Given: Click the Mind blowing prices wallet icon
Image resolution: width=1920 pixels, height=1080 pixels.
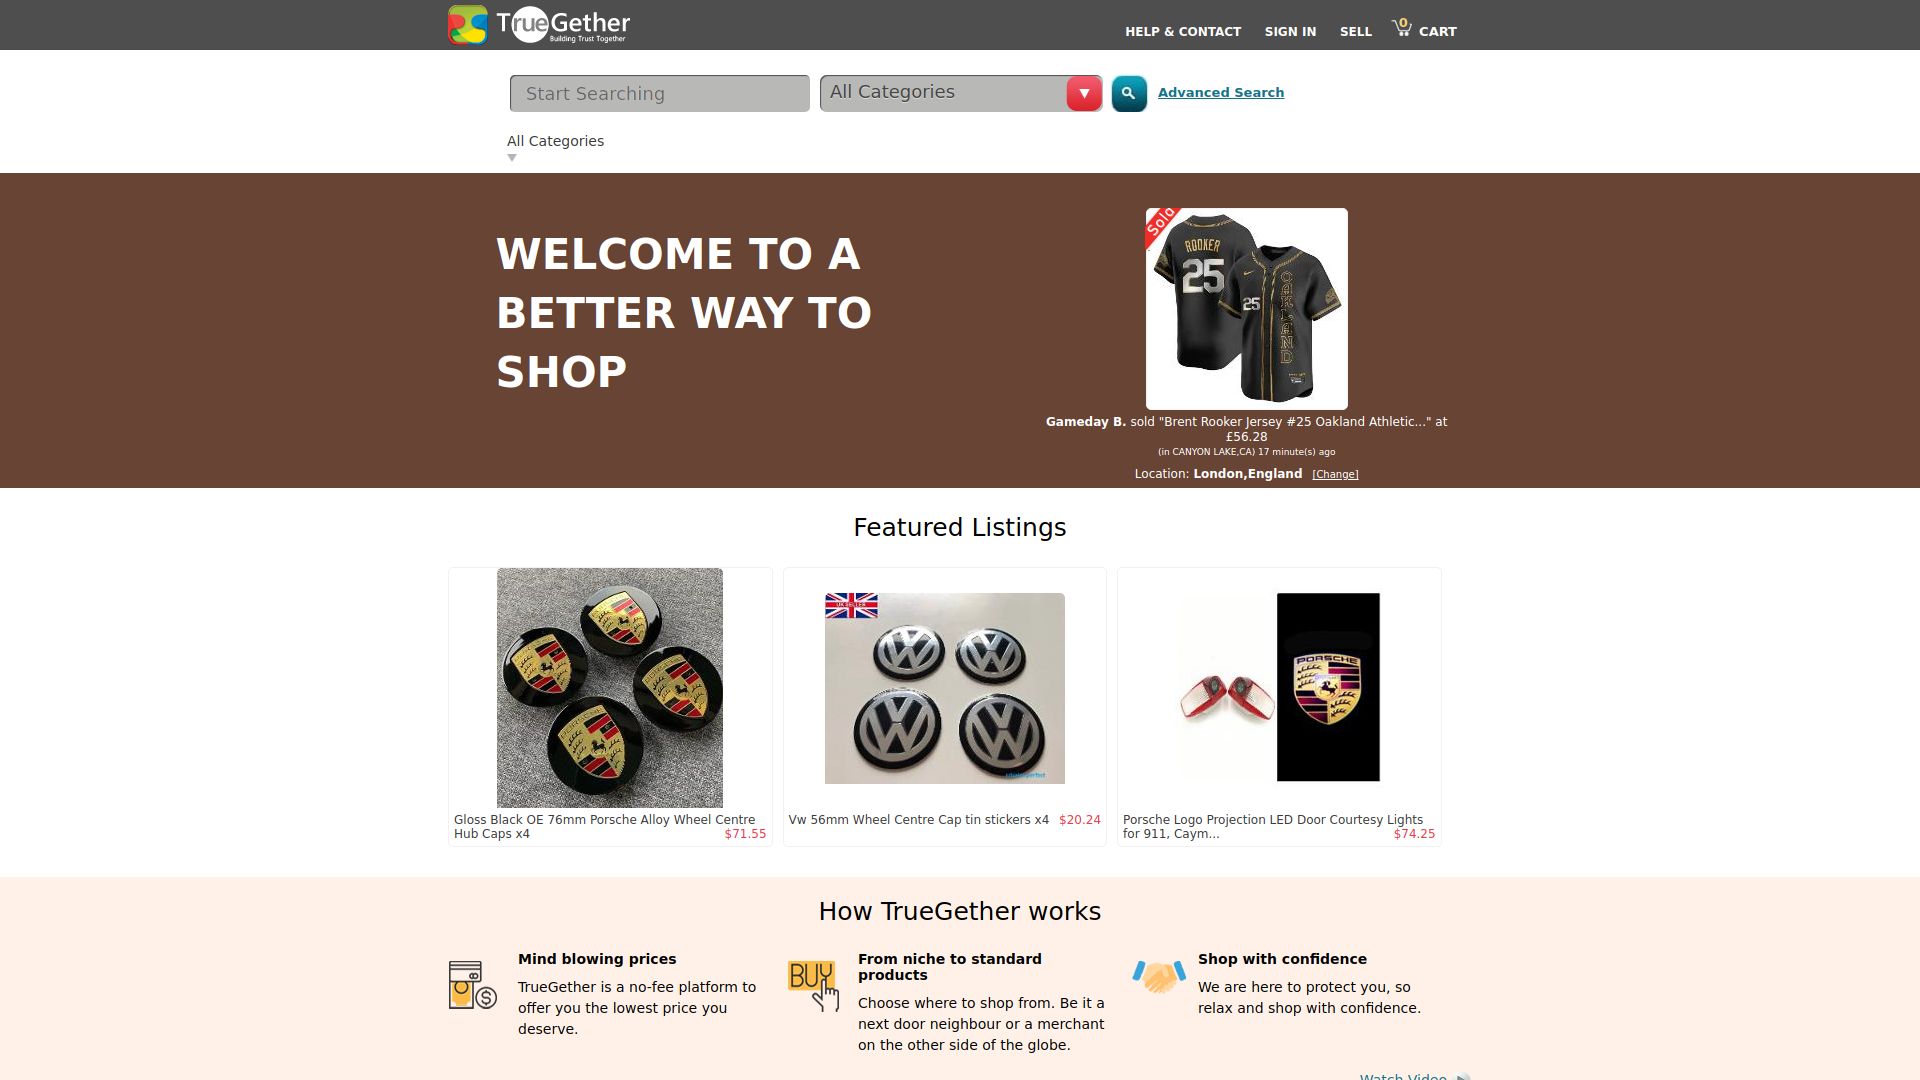Looking at the screenshot, I should pyautogui.click(x=472, y=985).
